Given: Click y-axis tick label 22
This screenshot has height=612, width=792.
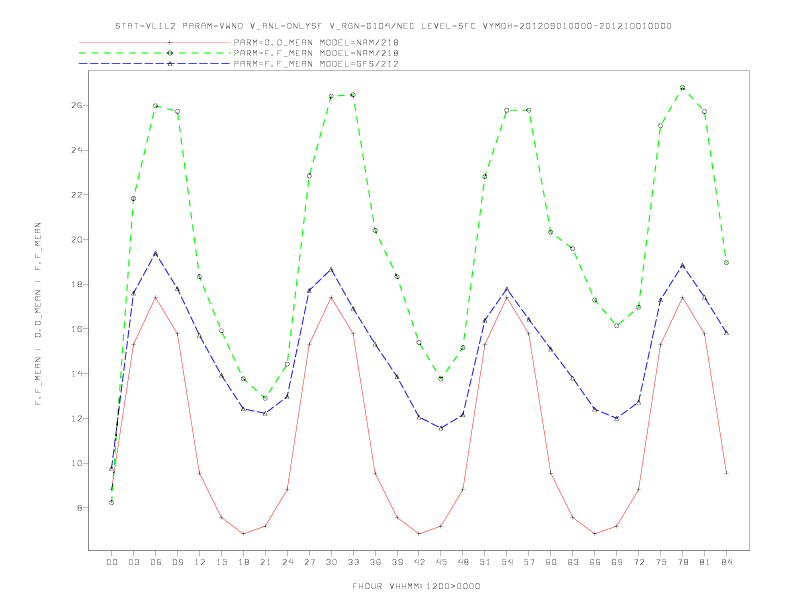Looking at the screenshot, I should click(76, 195).
